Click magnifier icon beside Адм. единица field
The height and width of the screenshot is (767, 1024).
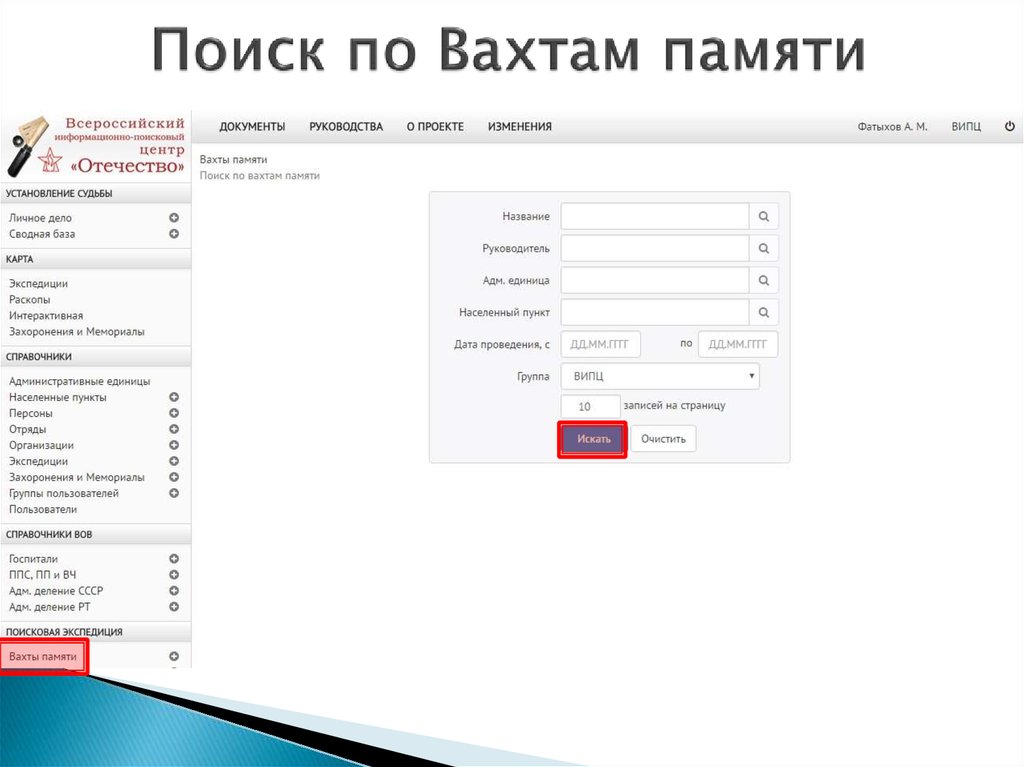(763, 280)
